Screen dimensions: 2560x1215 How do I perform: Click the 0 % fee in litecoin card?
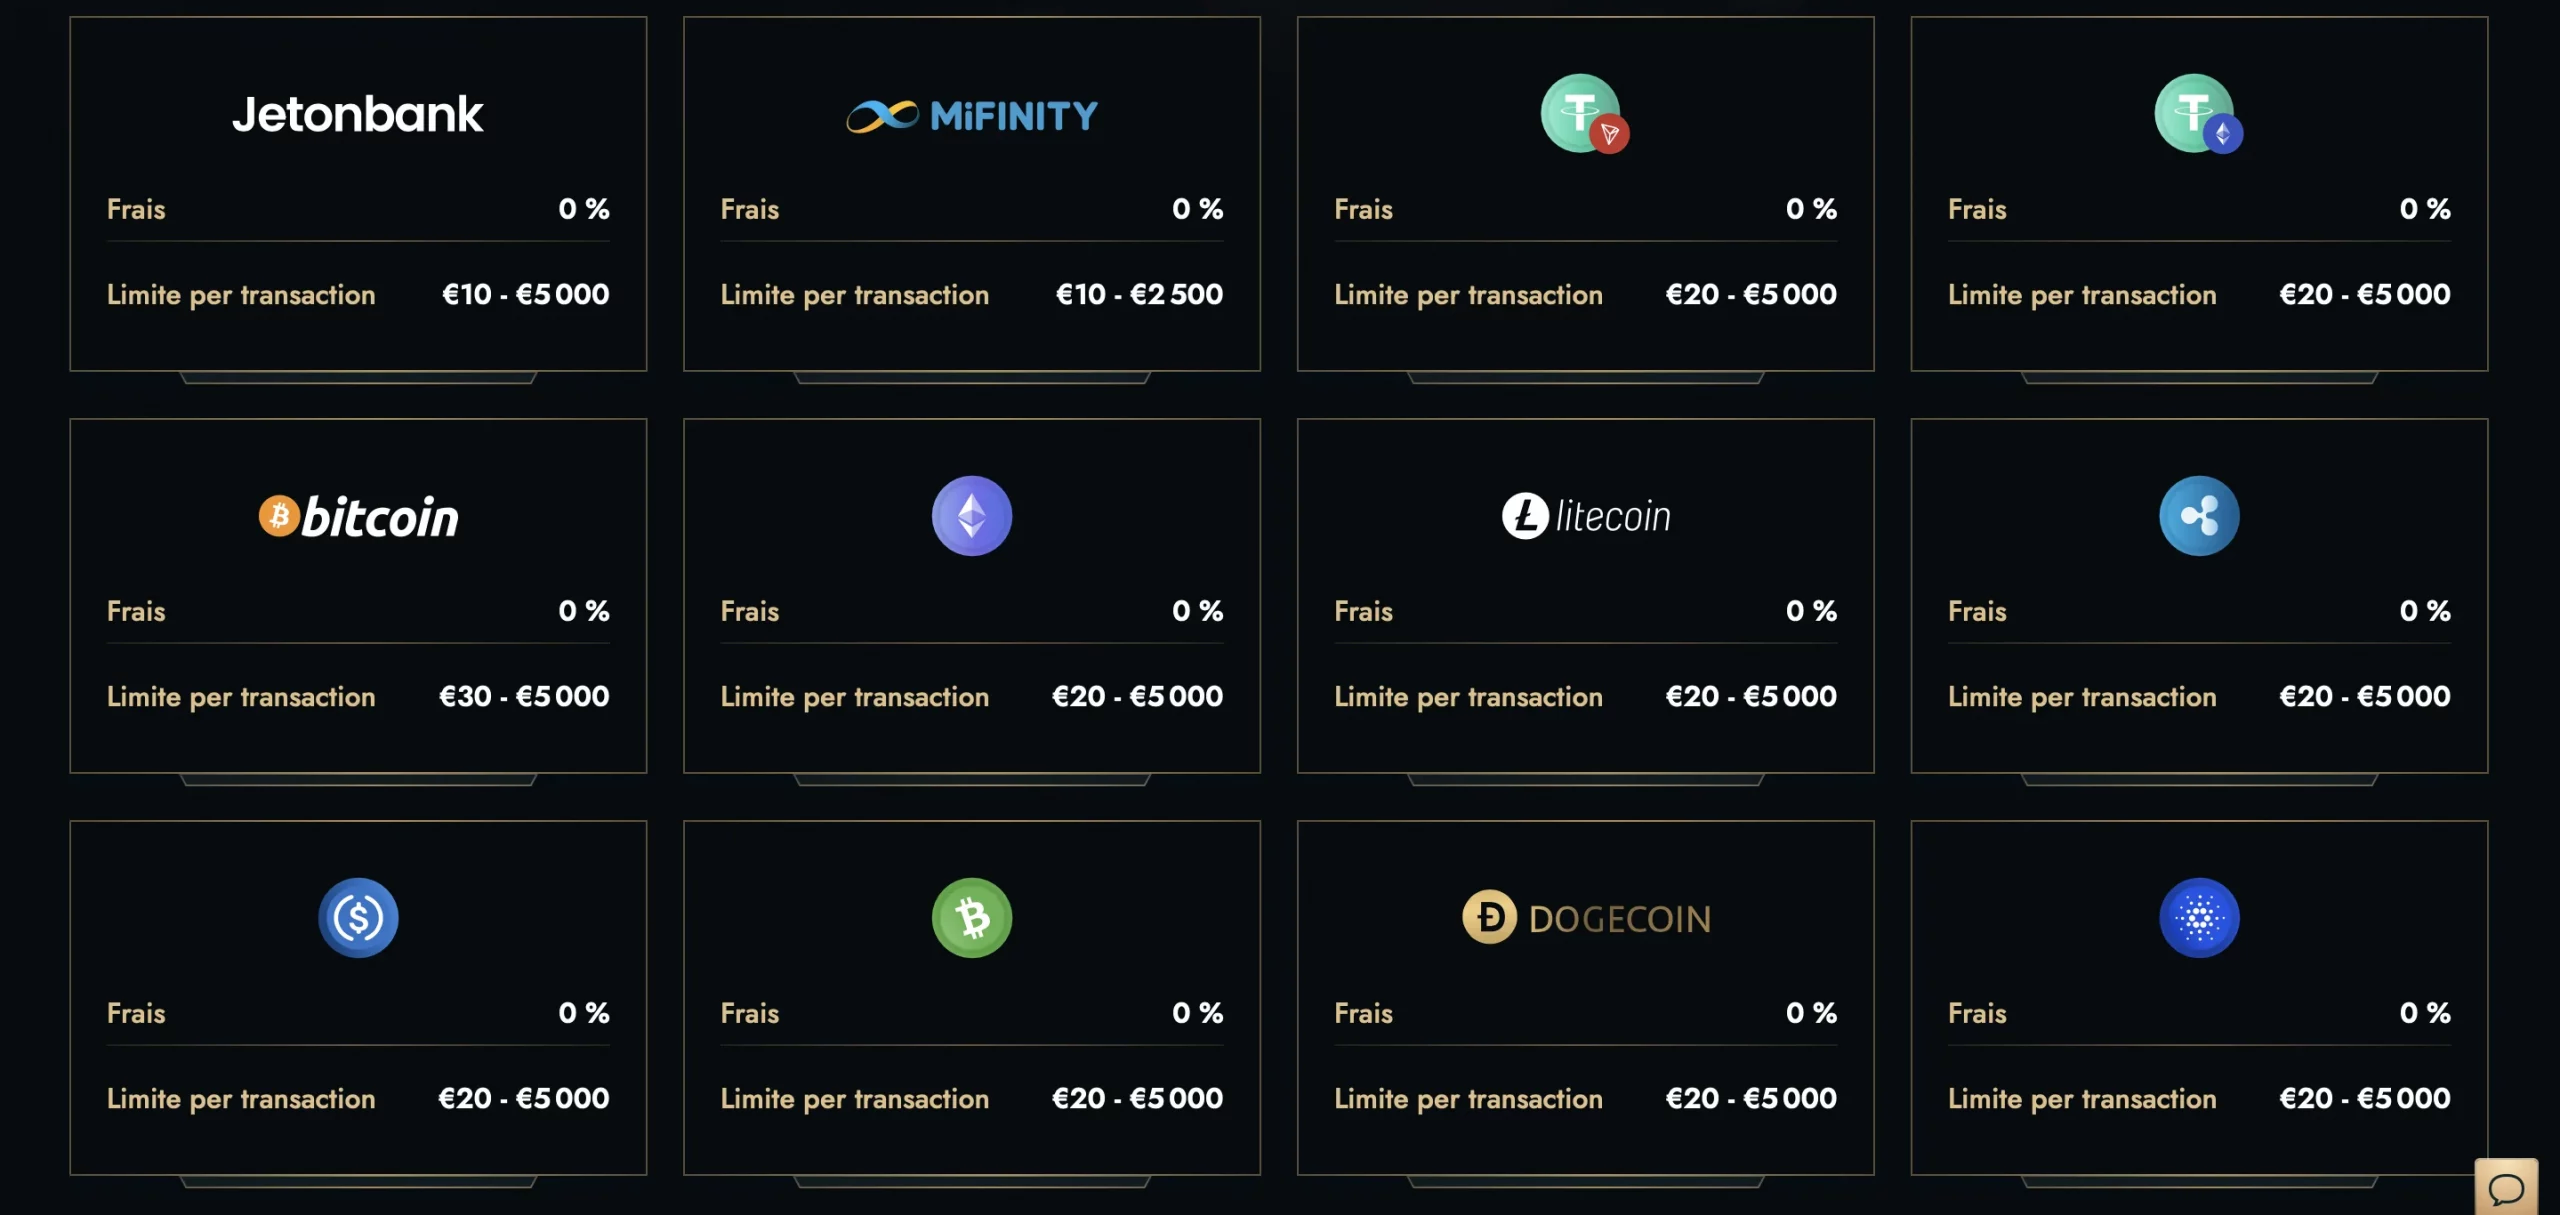coord(1811,611)
